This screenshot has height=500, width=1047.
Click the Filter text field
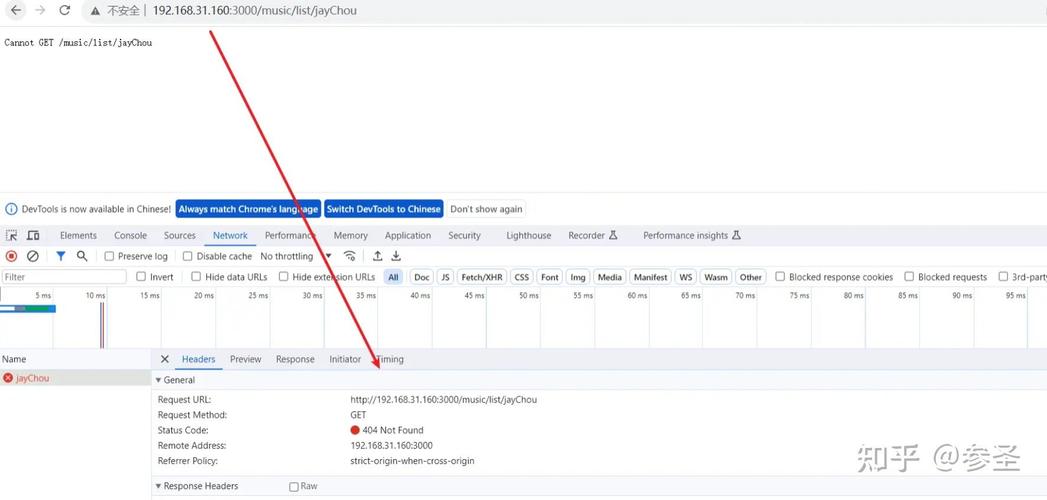pyautogui.click(x=64, y=277)
